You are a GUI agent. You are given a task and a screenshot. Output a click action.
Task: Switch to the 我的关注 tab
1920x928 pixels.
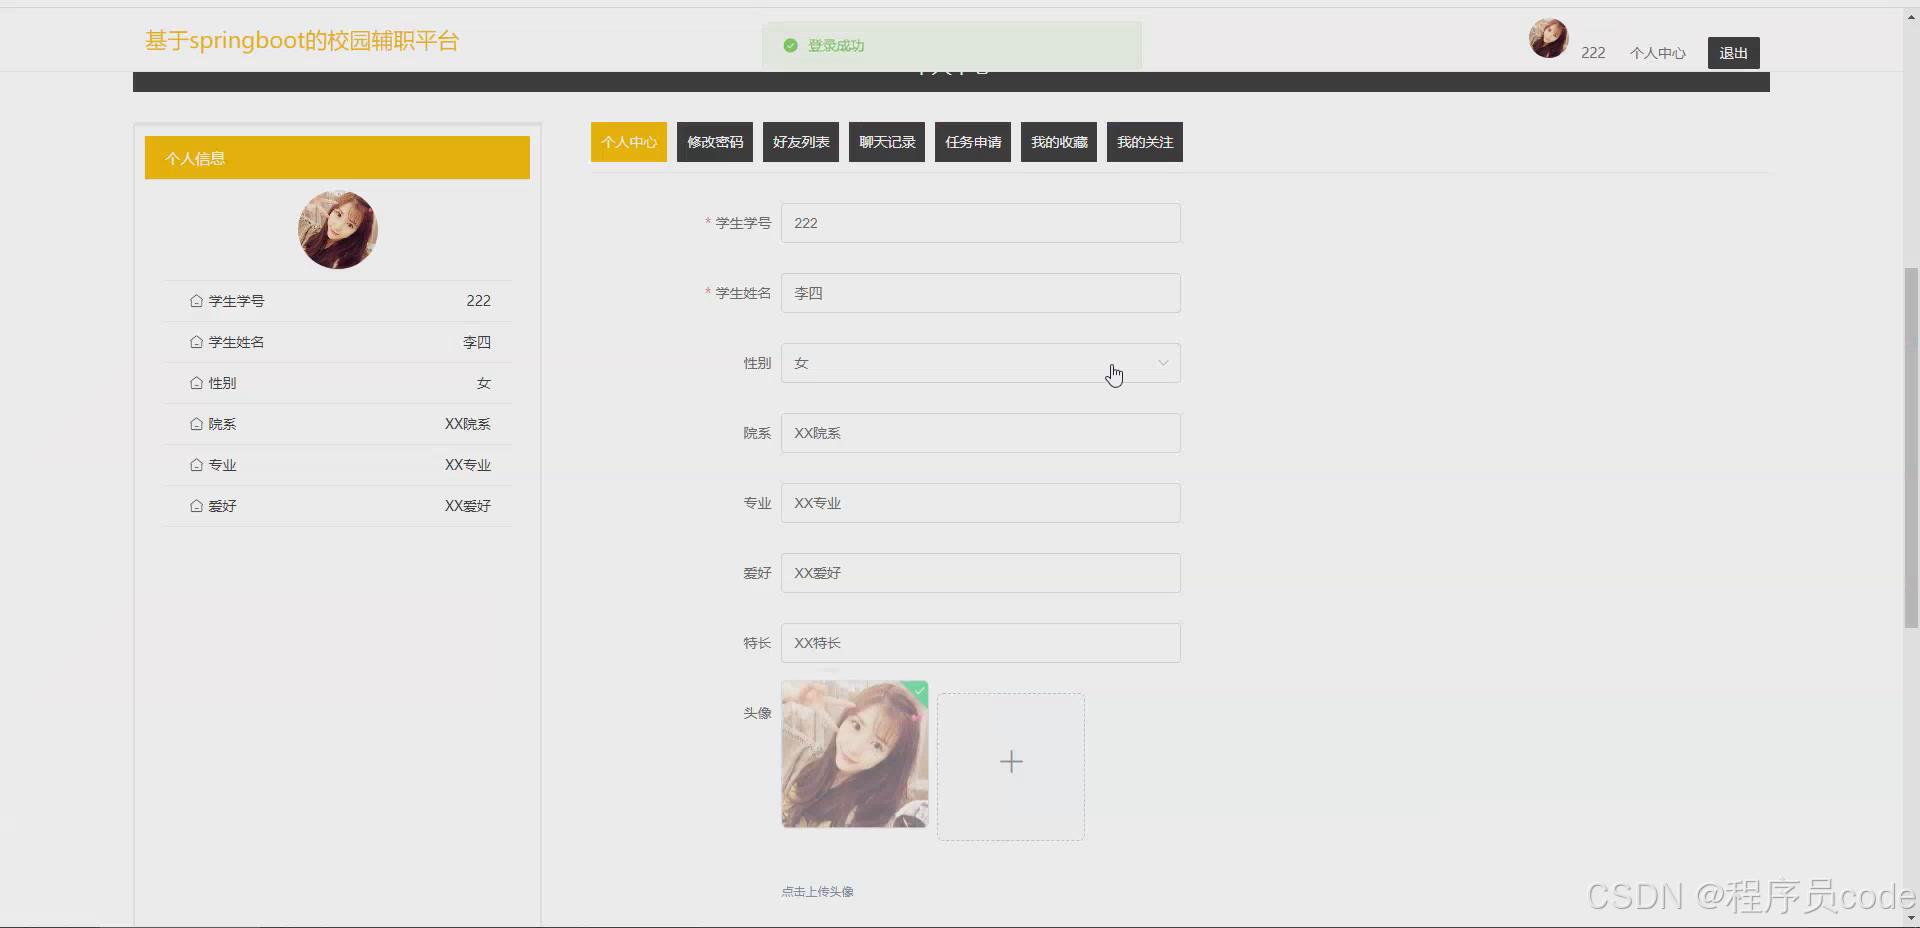click(x=1145, y=142)
